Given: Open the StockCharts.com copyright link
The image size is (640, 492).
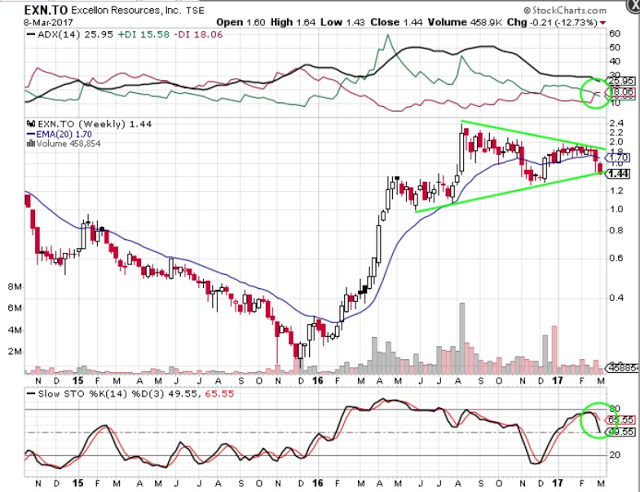Looking at the screenshot, I should [x=565, y=10].
